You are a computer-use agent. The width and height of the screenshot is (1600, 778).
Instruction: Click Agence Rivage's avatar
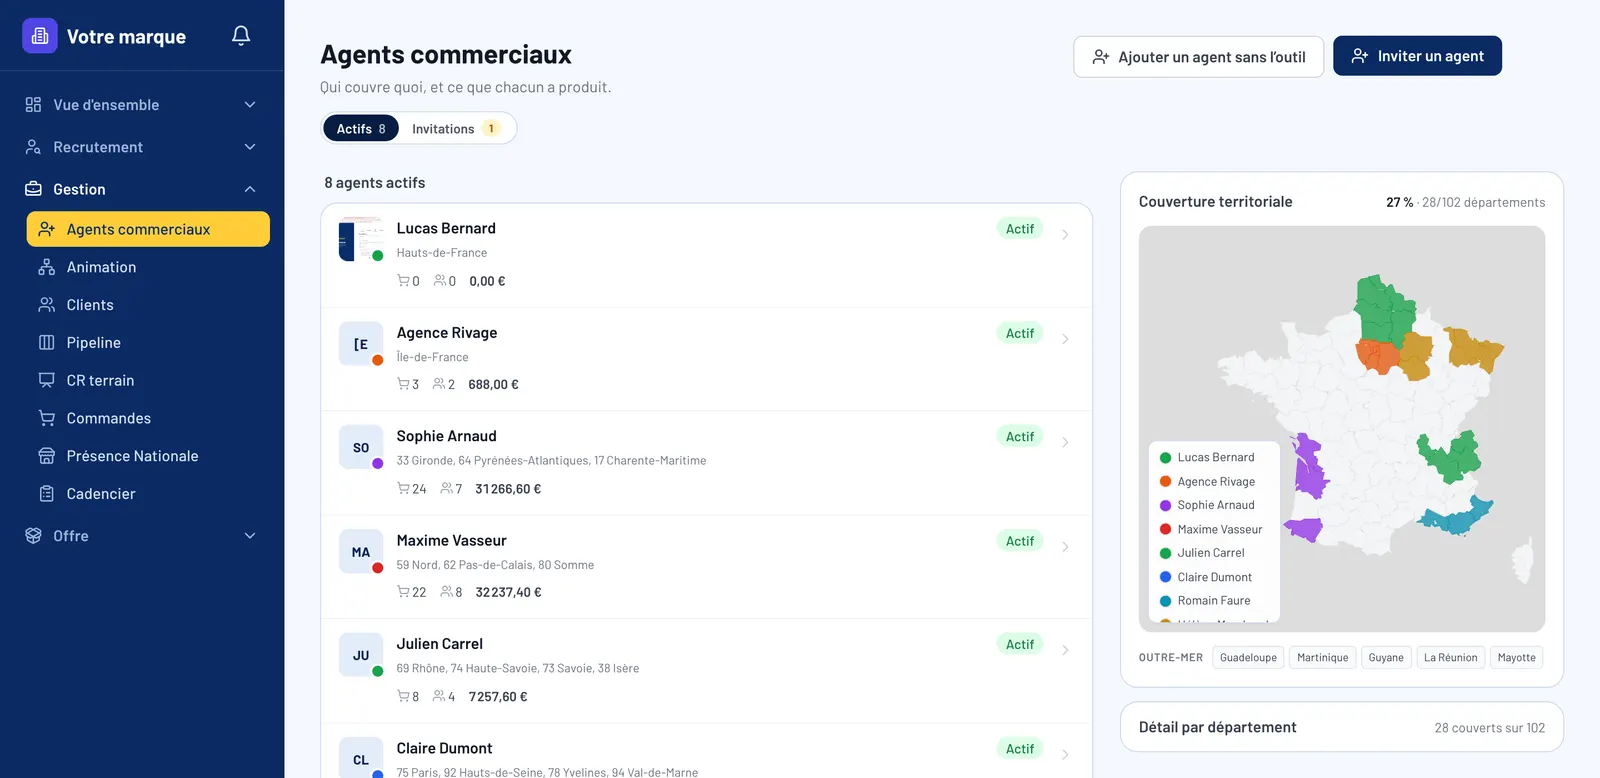click(x=361, y=343)
